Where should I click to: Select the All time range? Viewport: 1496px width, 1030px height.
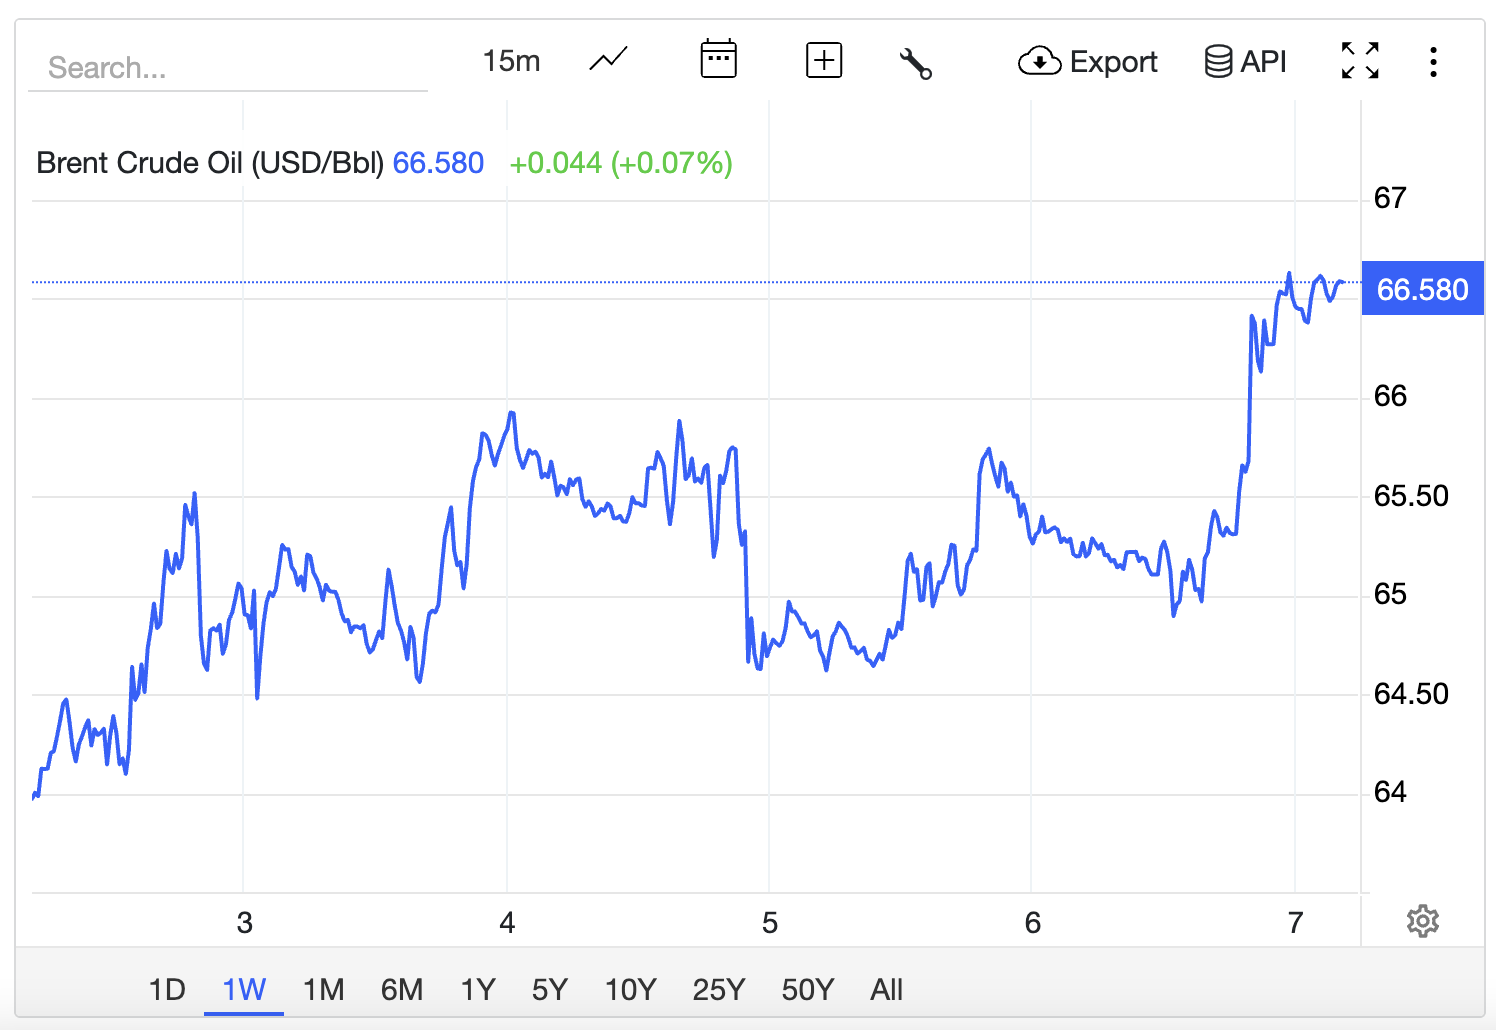tap(886, 990)
